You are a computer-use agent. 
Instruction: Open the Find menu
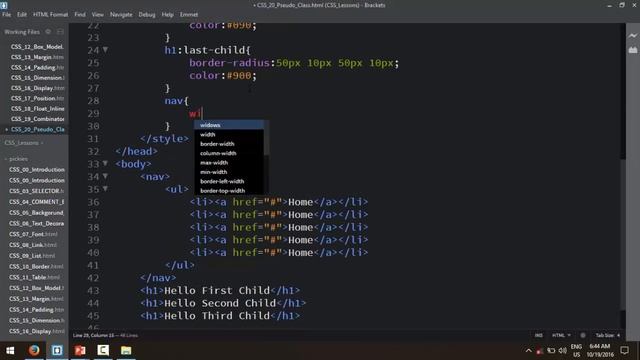pyautogui.click(x=80, y=14)
